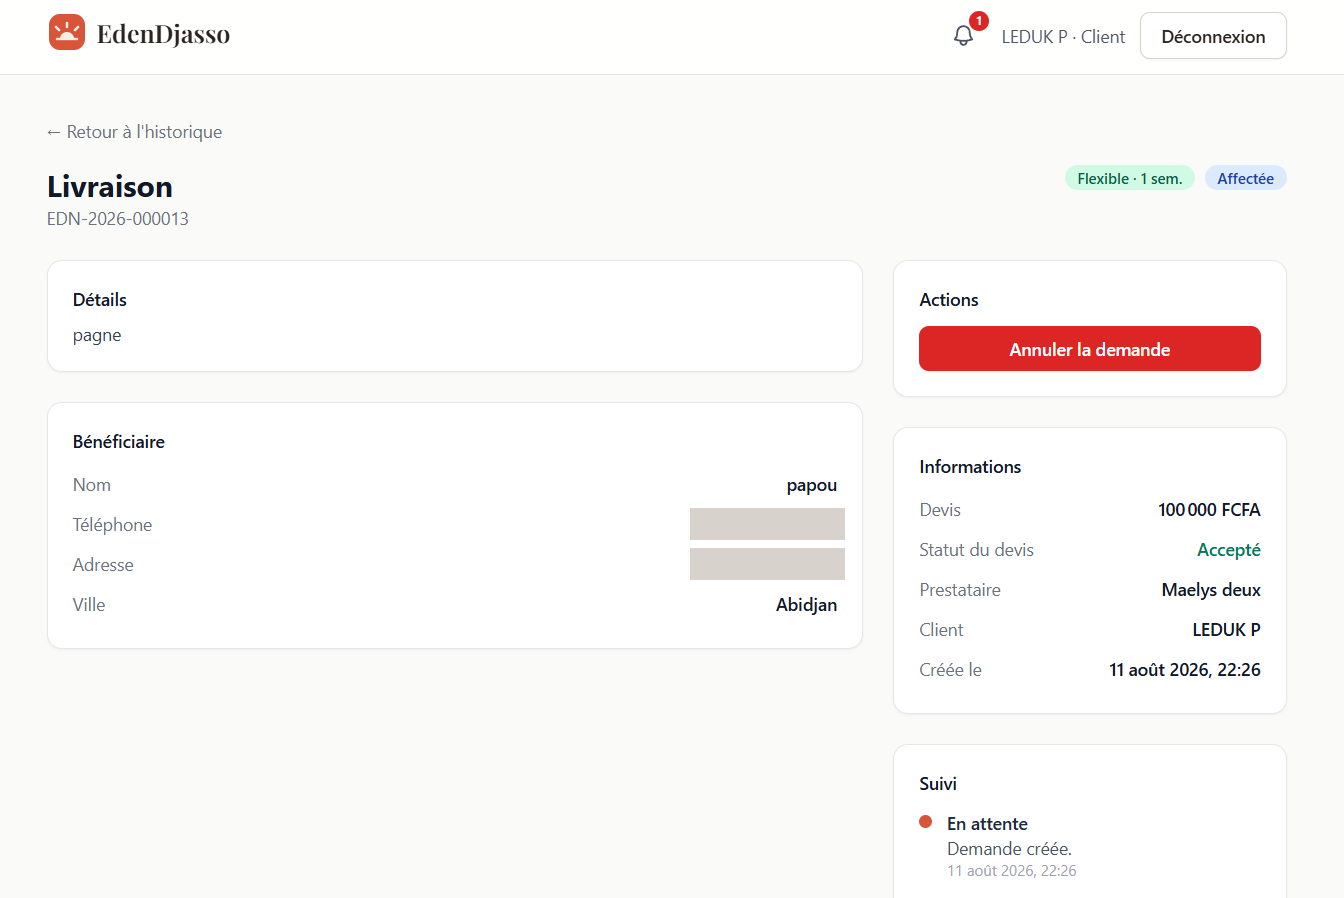Viewport: 1344px width, 898px height.
Task: Click the detail text pagne
Action: tap(97, 336)
